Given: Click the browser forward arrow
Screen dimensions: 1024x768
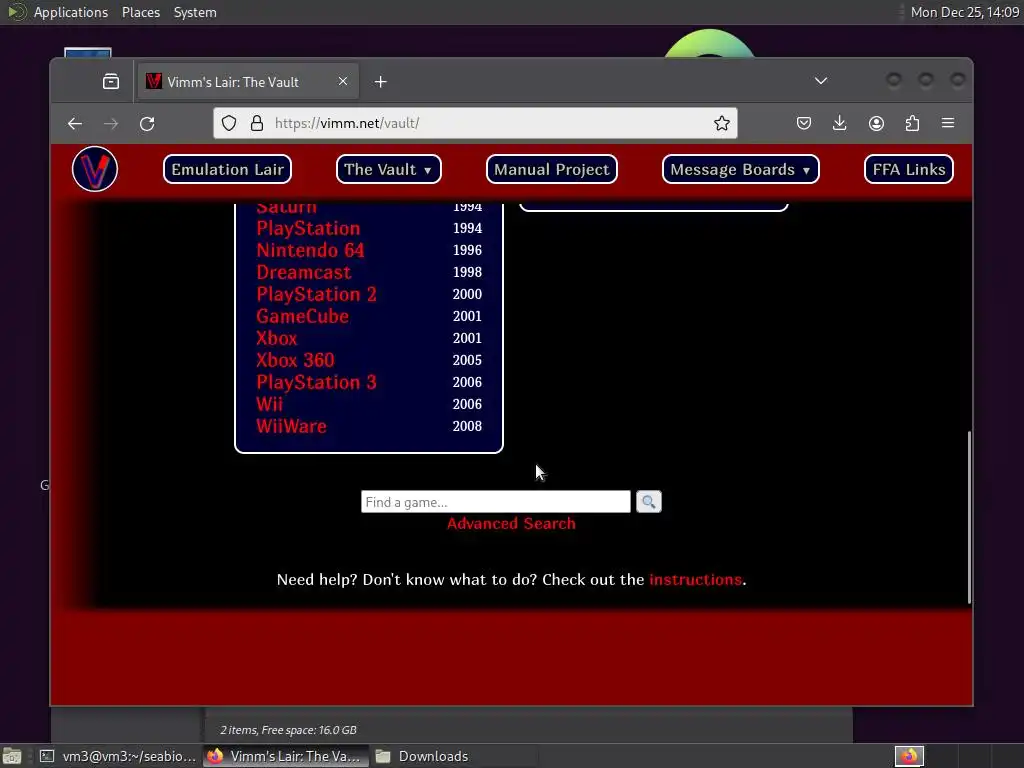Looking at the screenshot, I should pyautogui.click(x=111, y=123).
